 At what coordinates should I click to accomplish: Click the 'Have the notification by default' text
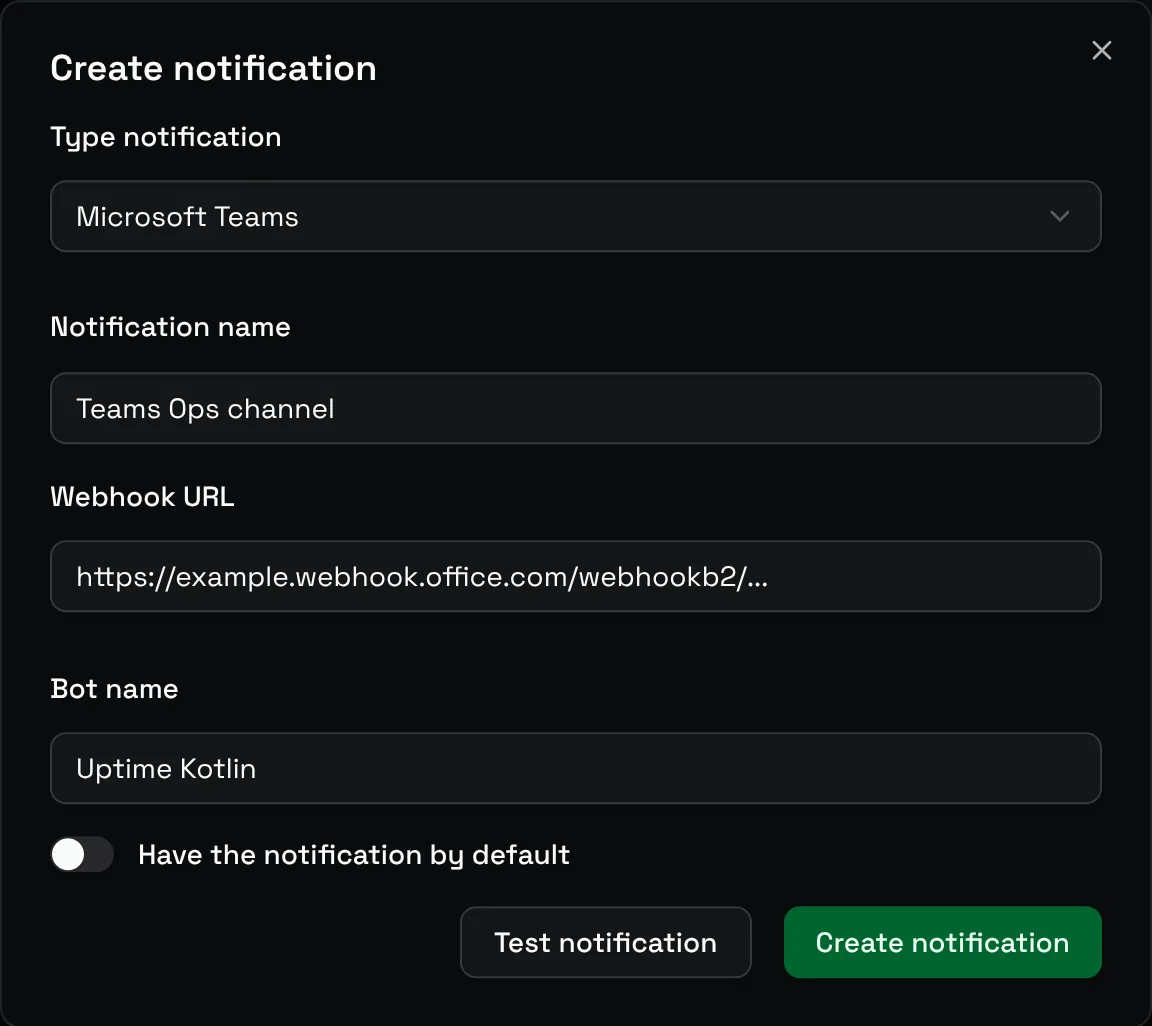point(354,855)
